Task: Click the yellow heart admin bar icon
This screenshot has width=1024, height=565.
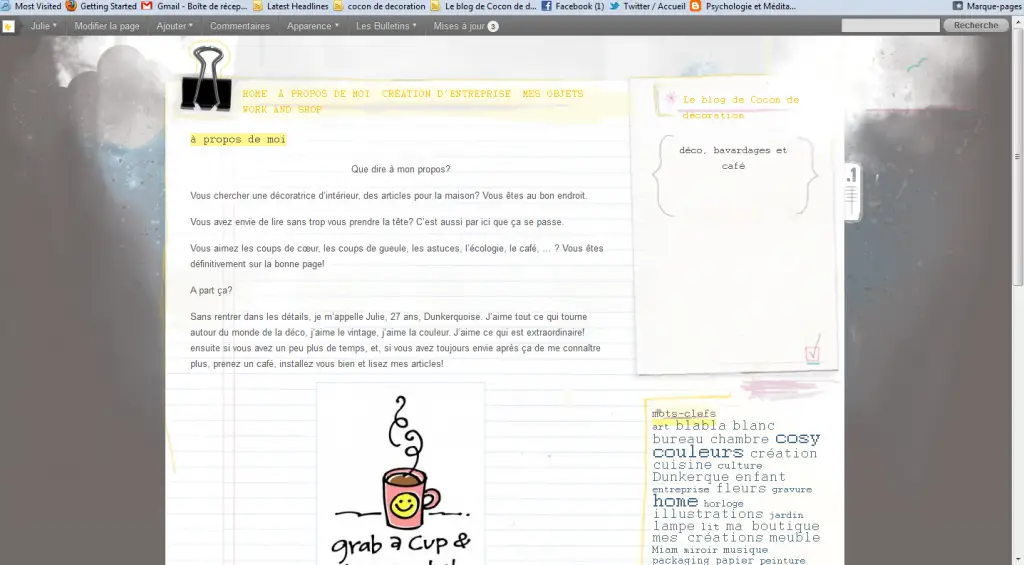Action: pyautogui.click(x=9, y=26)
